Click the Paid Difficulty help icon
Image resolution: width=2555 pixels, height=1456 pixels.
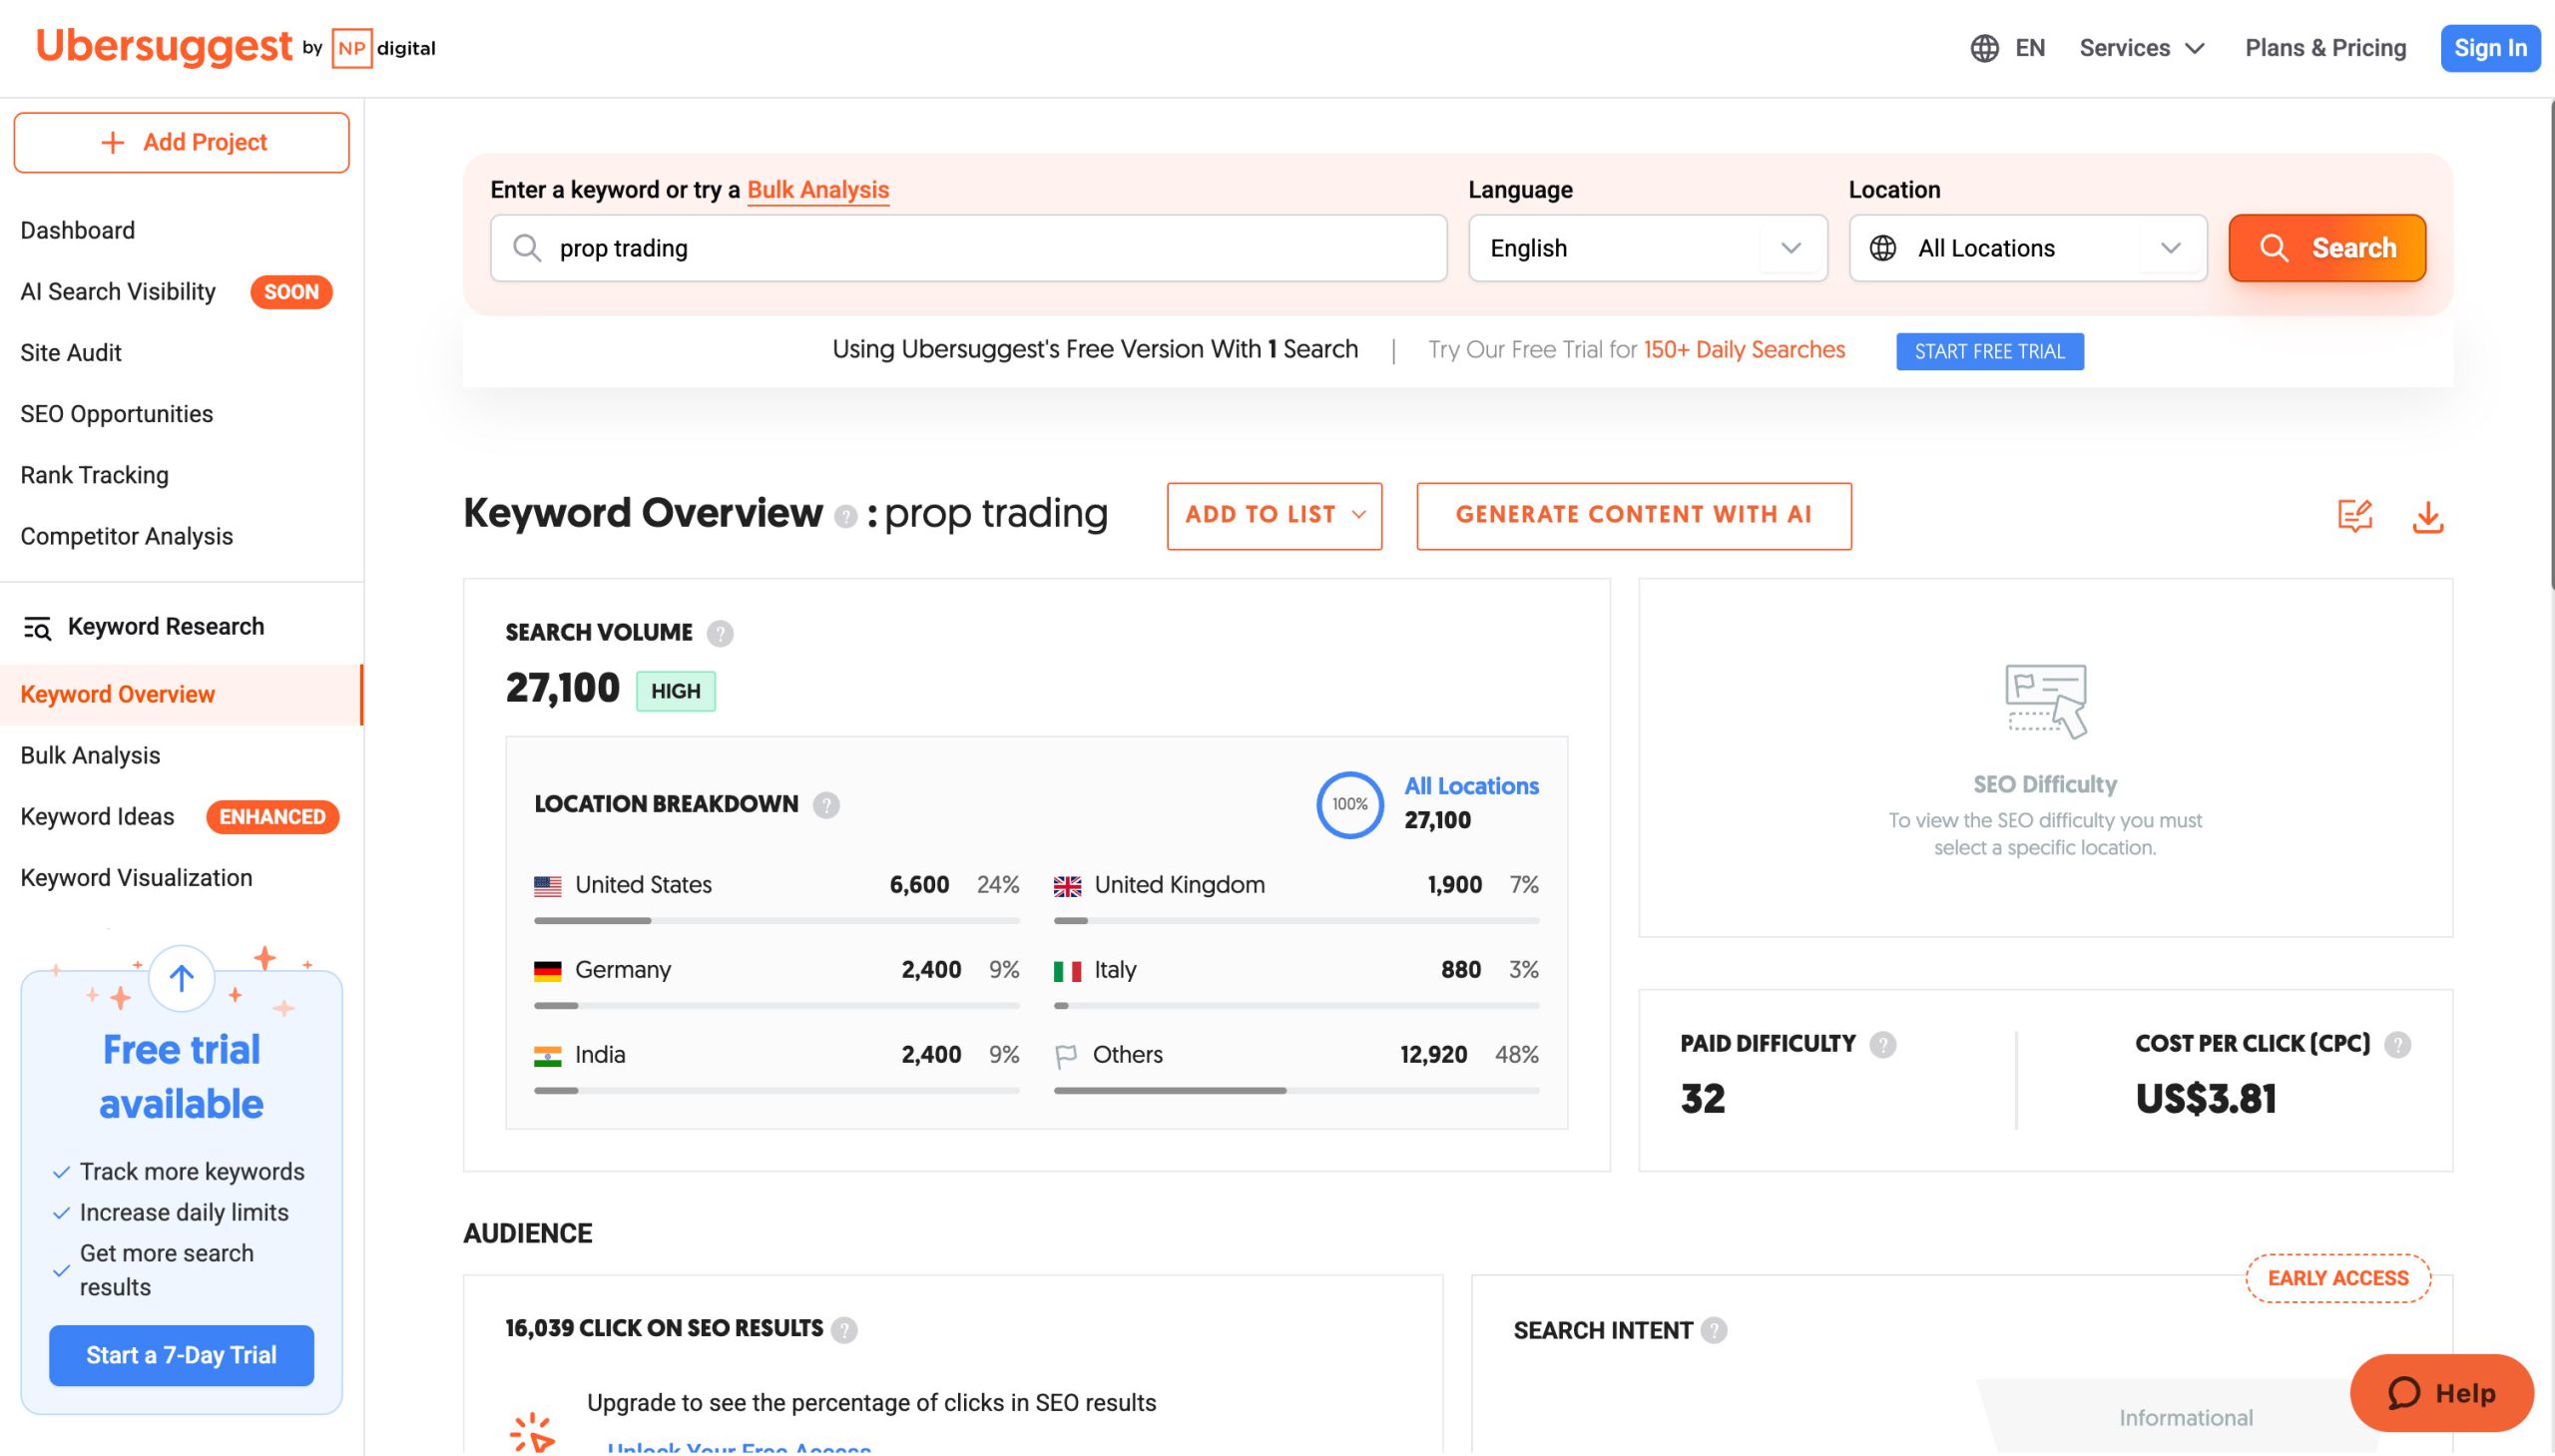[x=1882, y=1045]
